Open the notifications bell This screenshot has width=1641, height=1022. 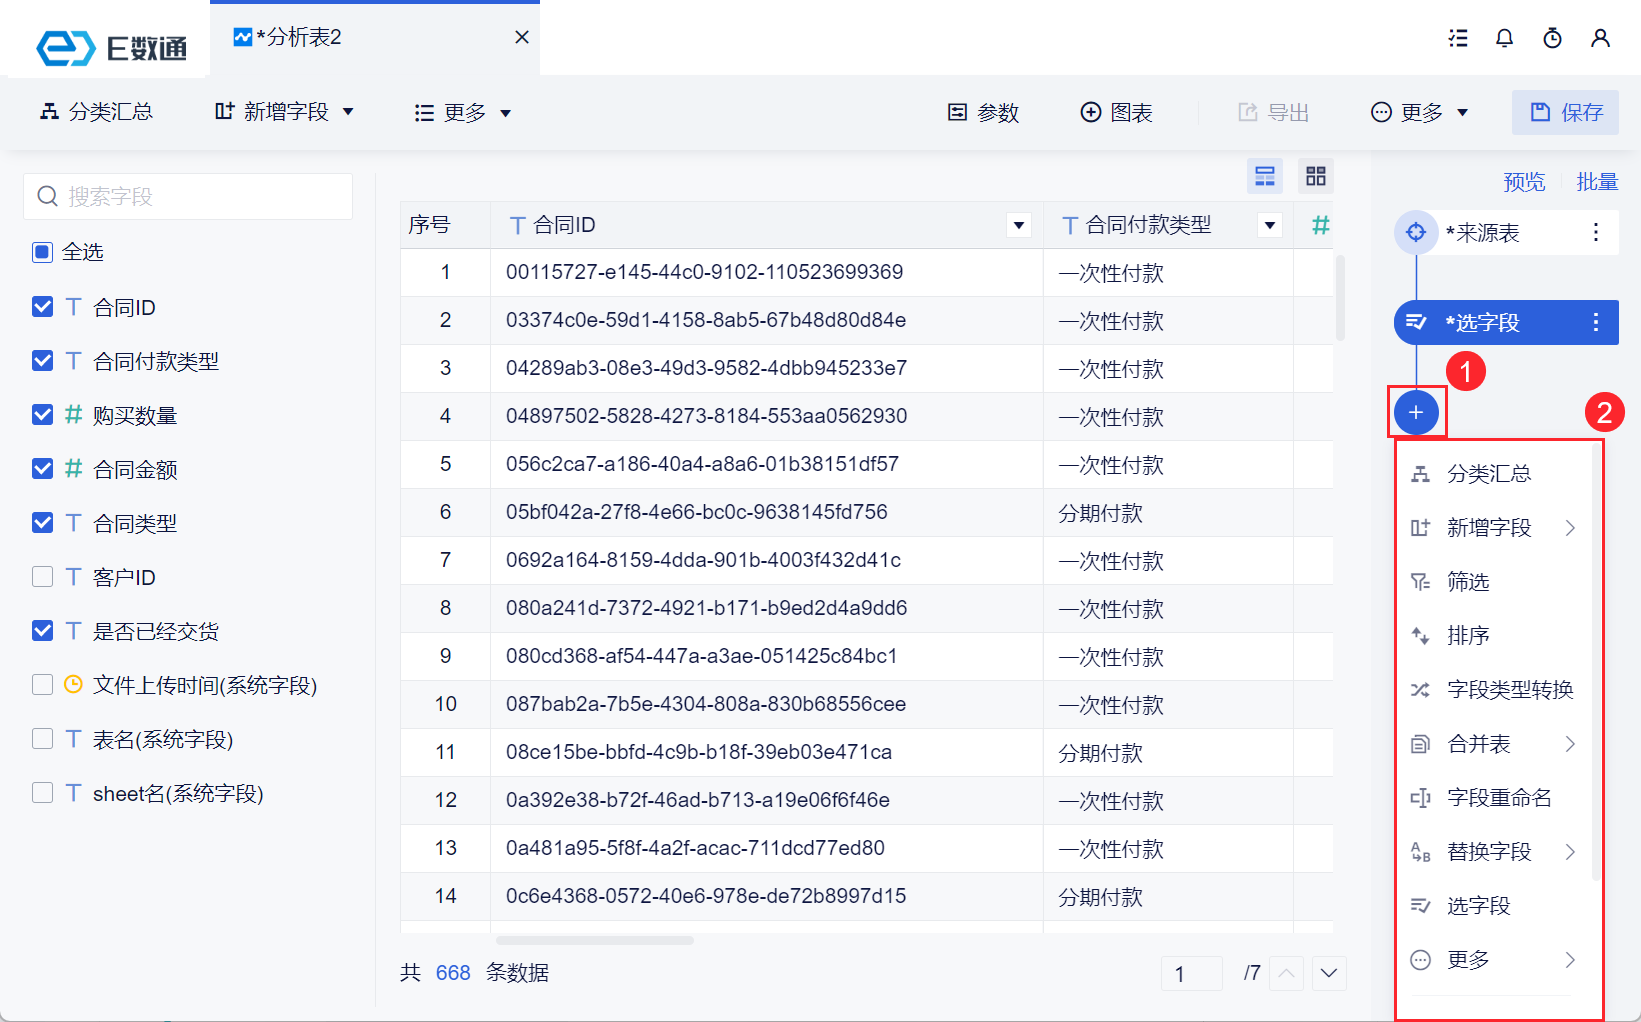click(1504, 38)
